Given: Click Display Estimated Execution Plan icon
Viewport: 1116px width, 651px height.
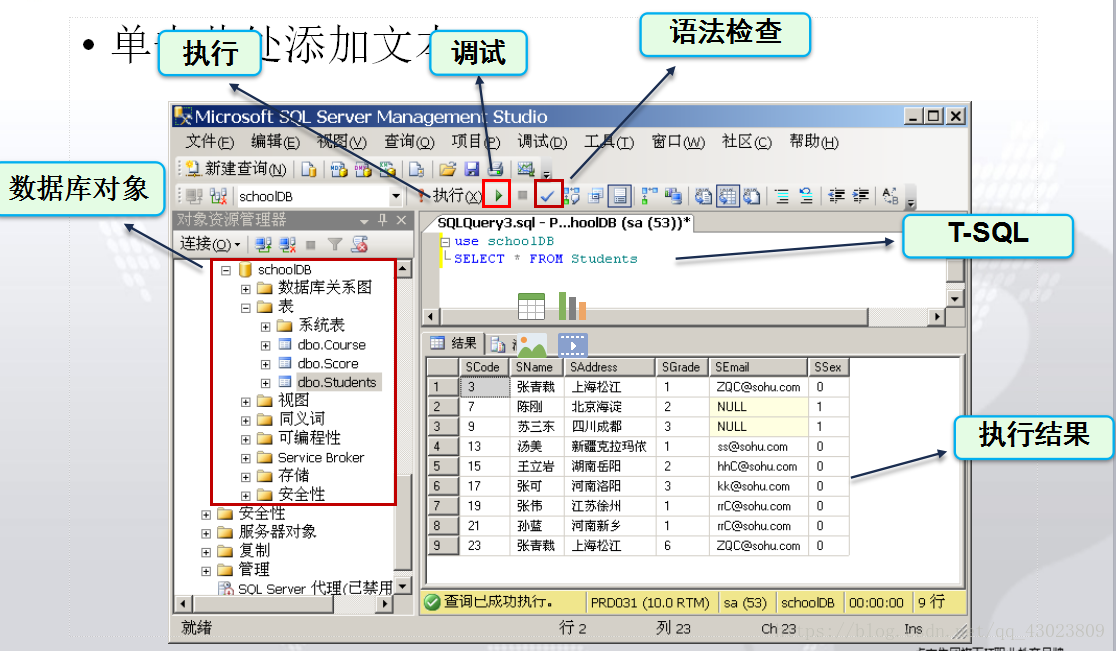Looking at the screenshot, I should pyautogui.click(x=572, y=196).
